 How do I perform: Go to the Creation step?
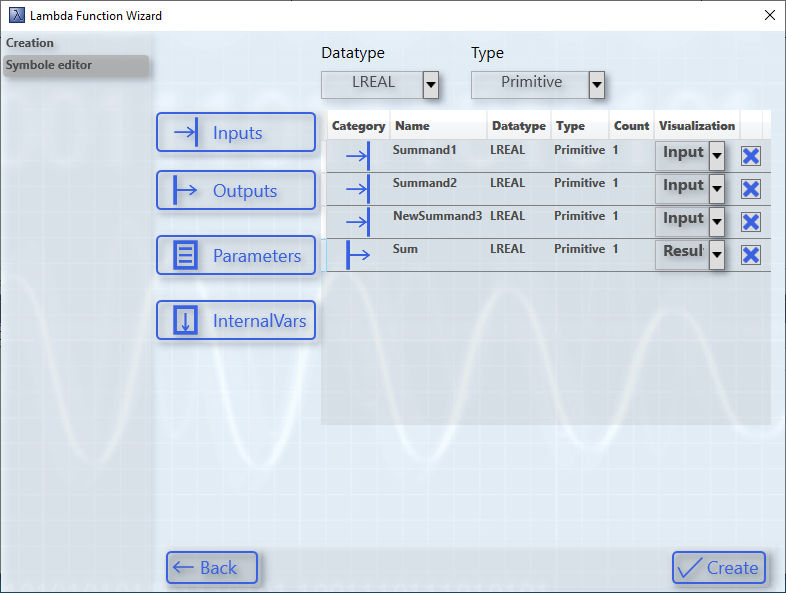(x=30, y=43)
